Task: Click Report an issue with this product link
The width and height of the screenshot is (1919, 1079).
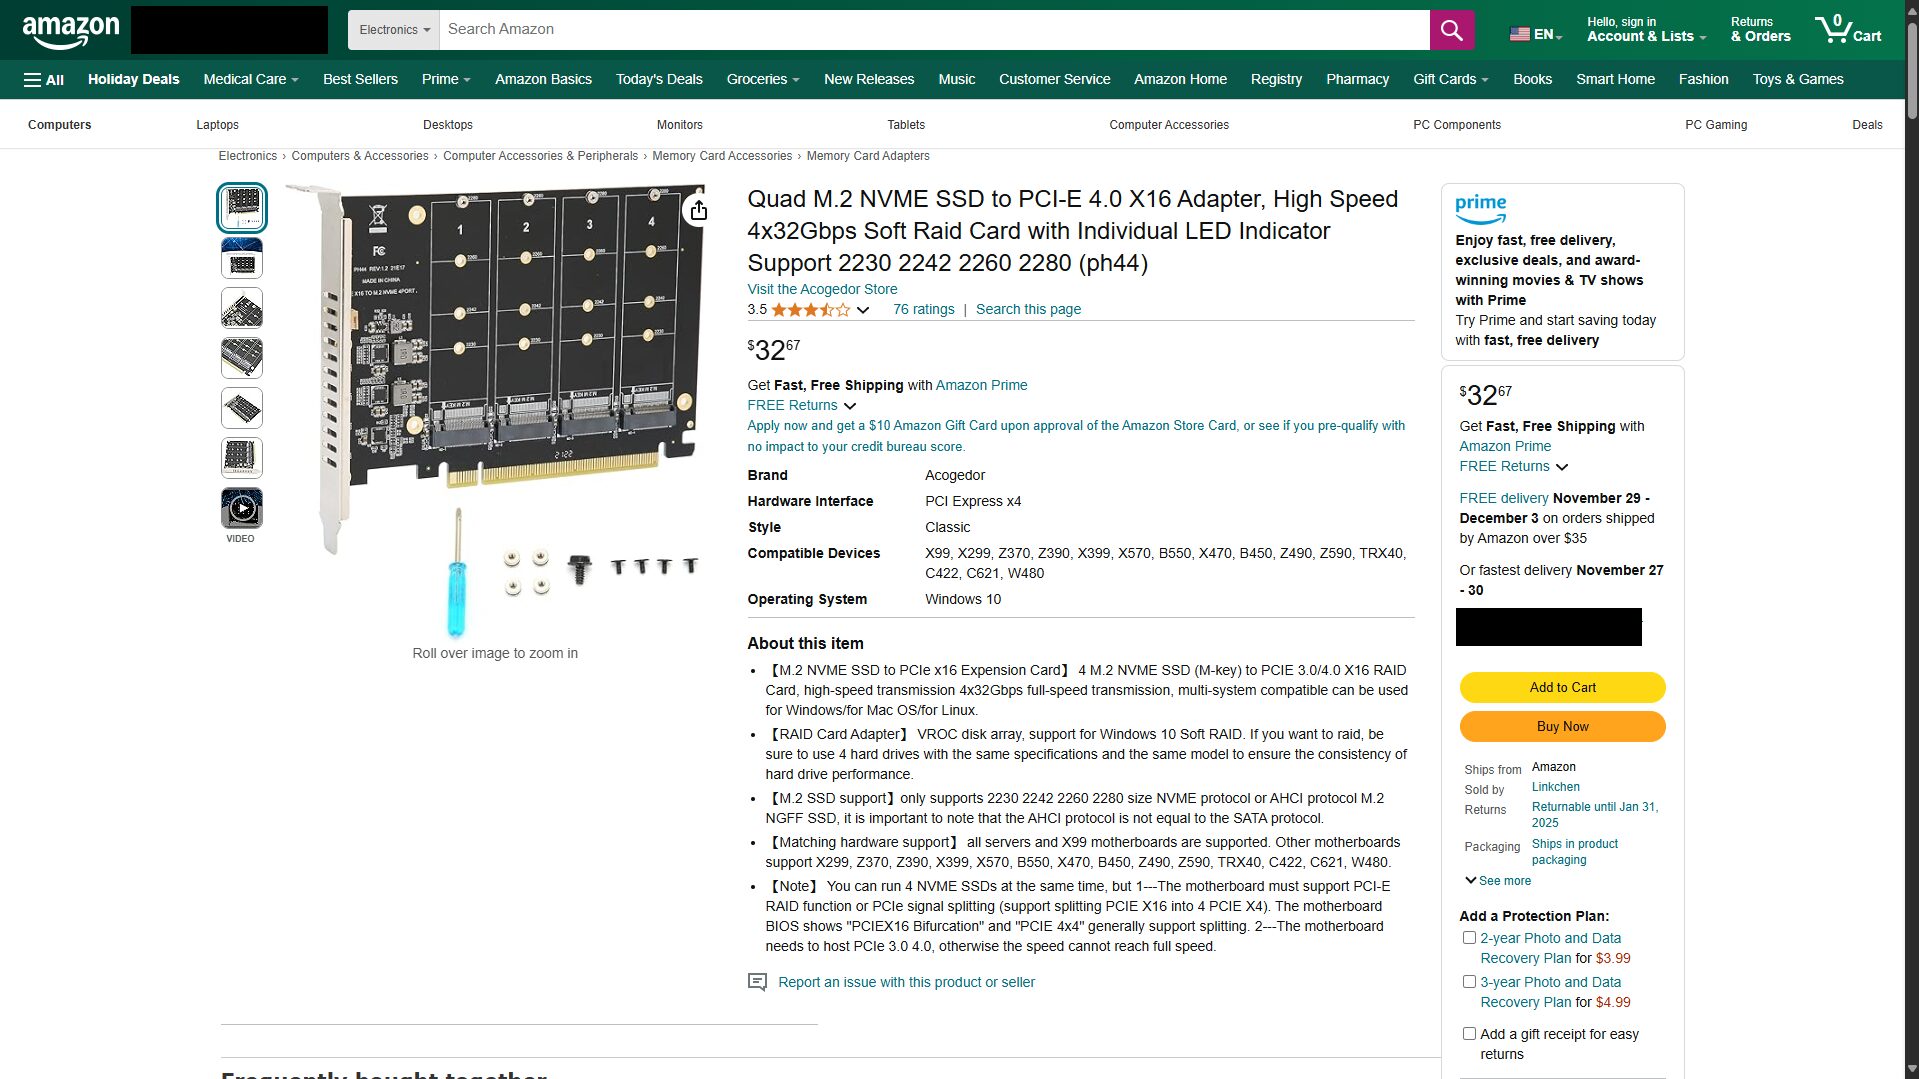Action: (x=906, y=982)
